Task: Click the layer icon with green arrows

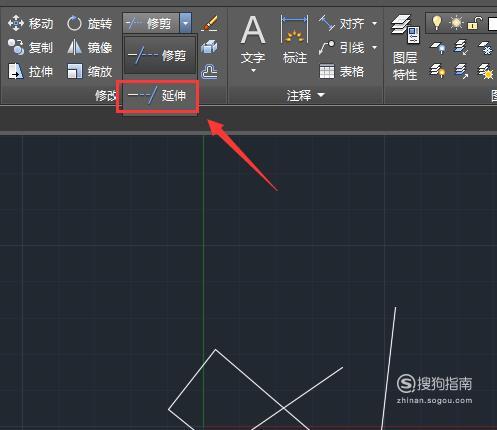Action: (x=461, y=48)
